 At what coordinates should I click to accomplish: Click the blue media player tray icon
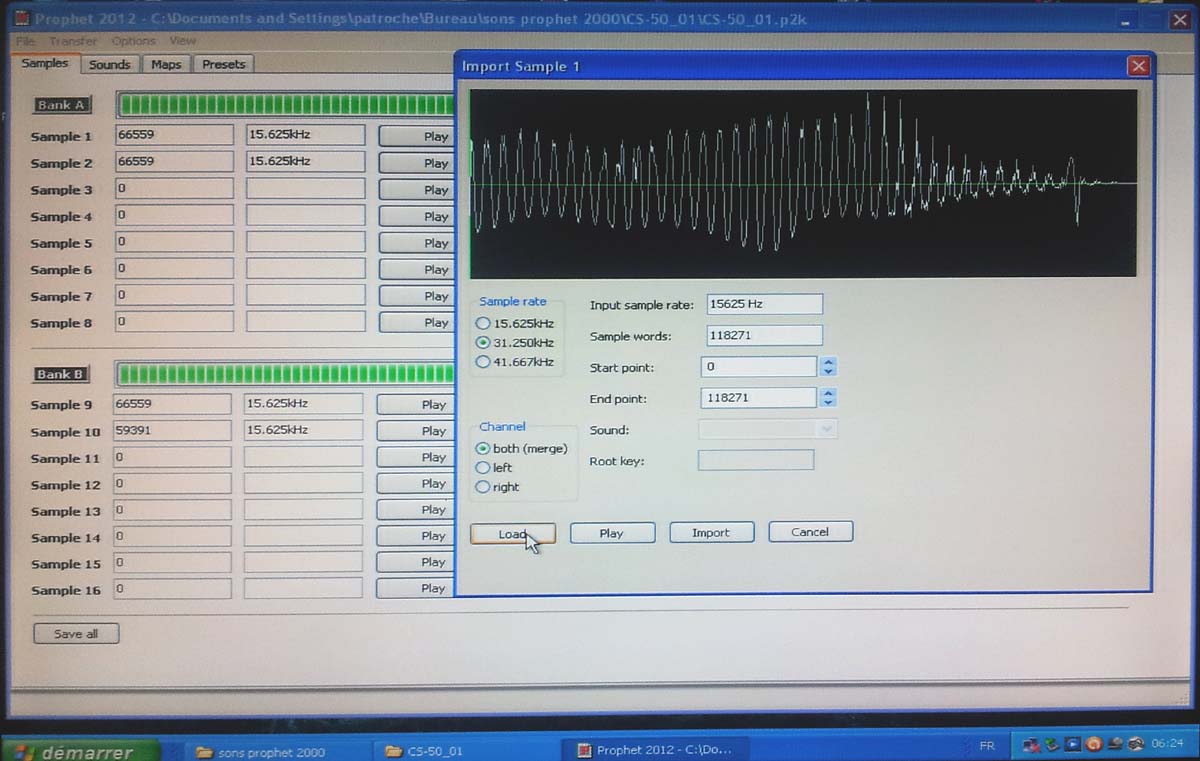point(1073,744)
